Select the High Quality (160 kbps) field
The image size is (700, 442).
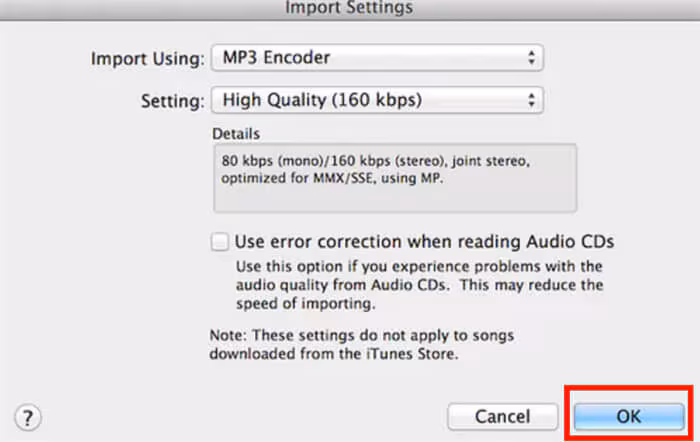[321, 100]
